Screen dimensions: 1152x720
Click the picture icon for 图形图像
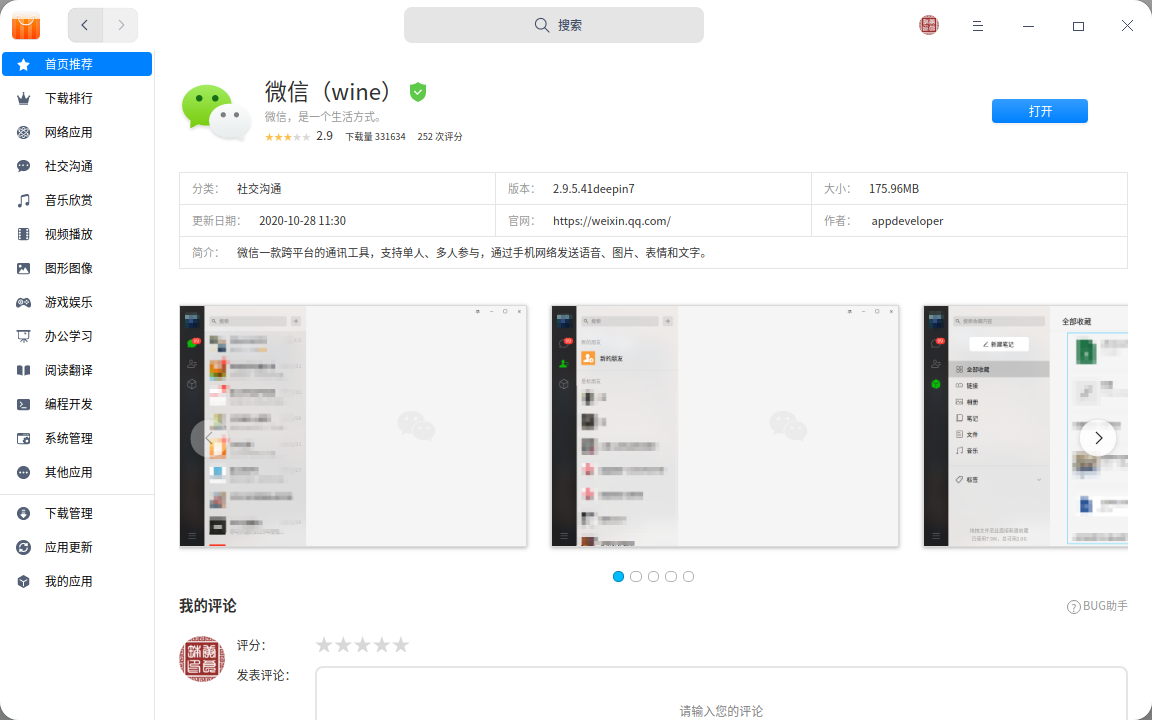coord(24,268)
